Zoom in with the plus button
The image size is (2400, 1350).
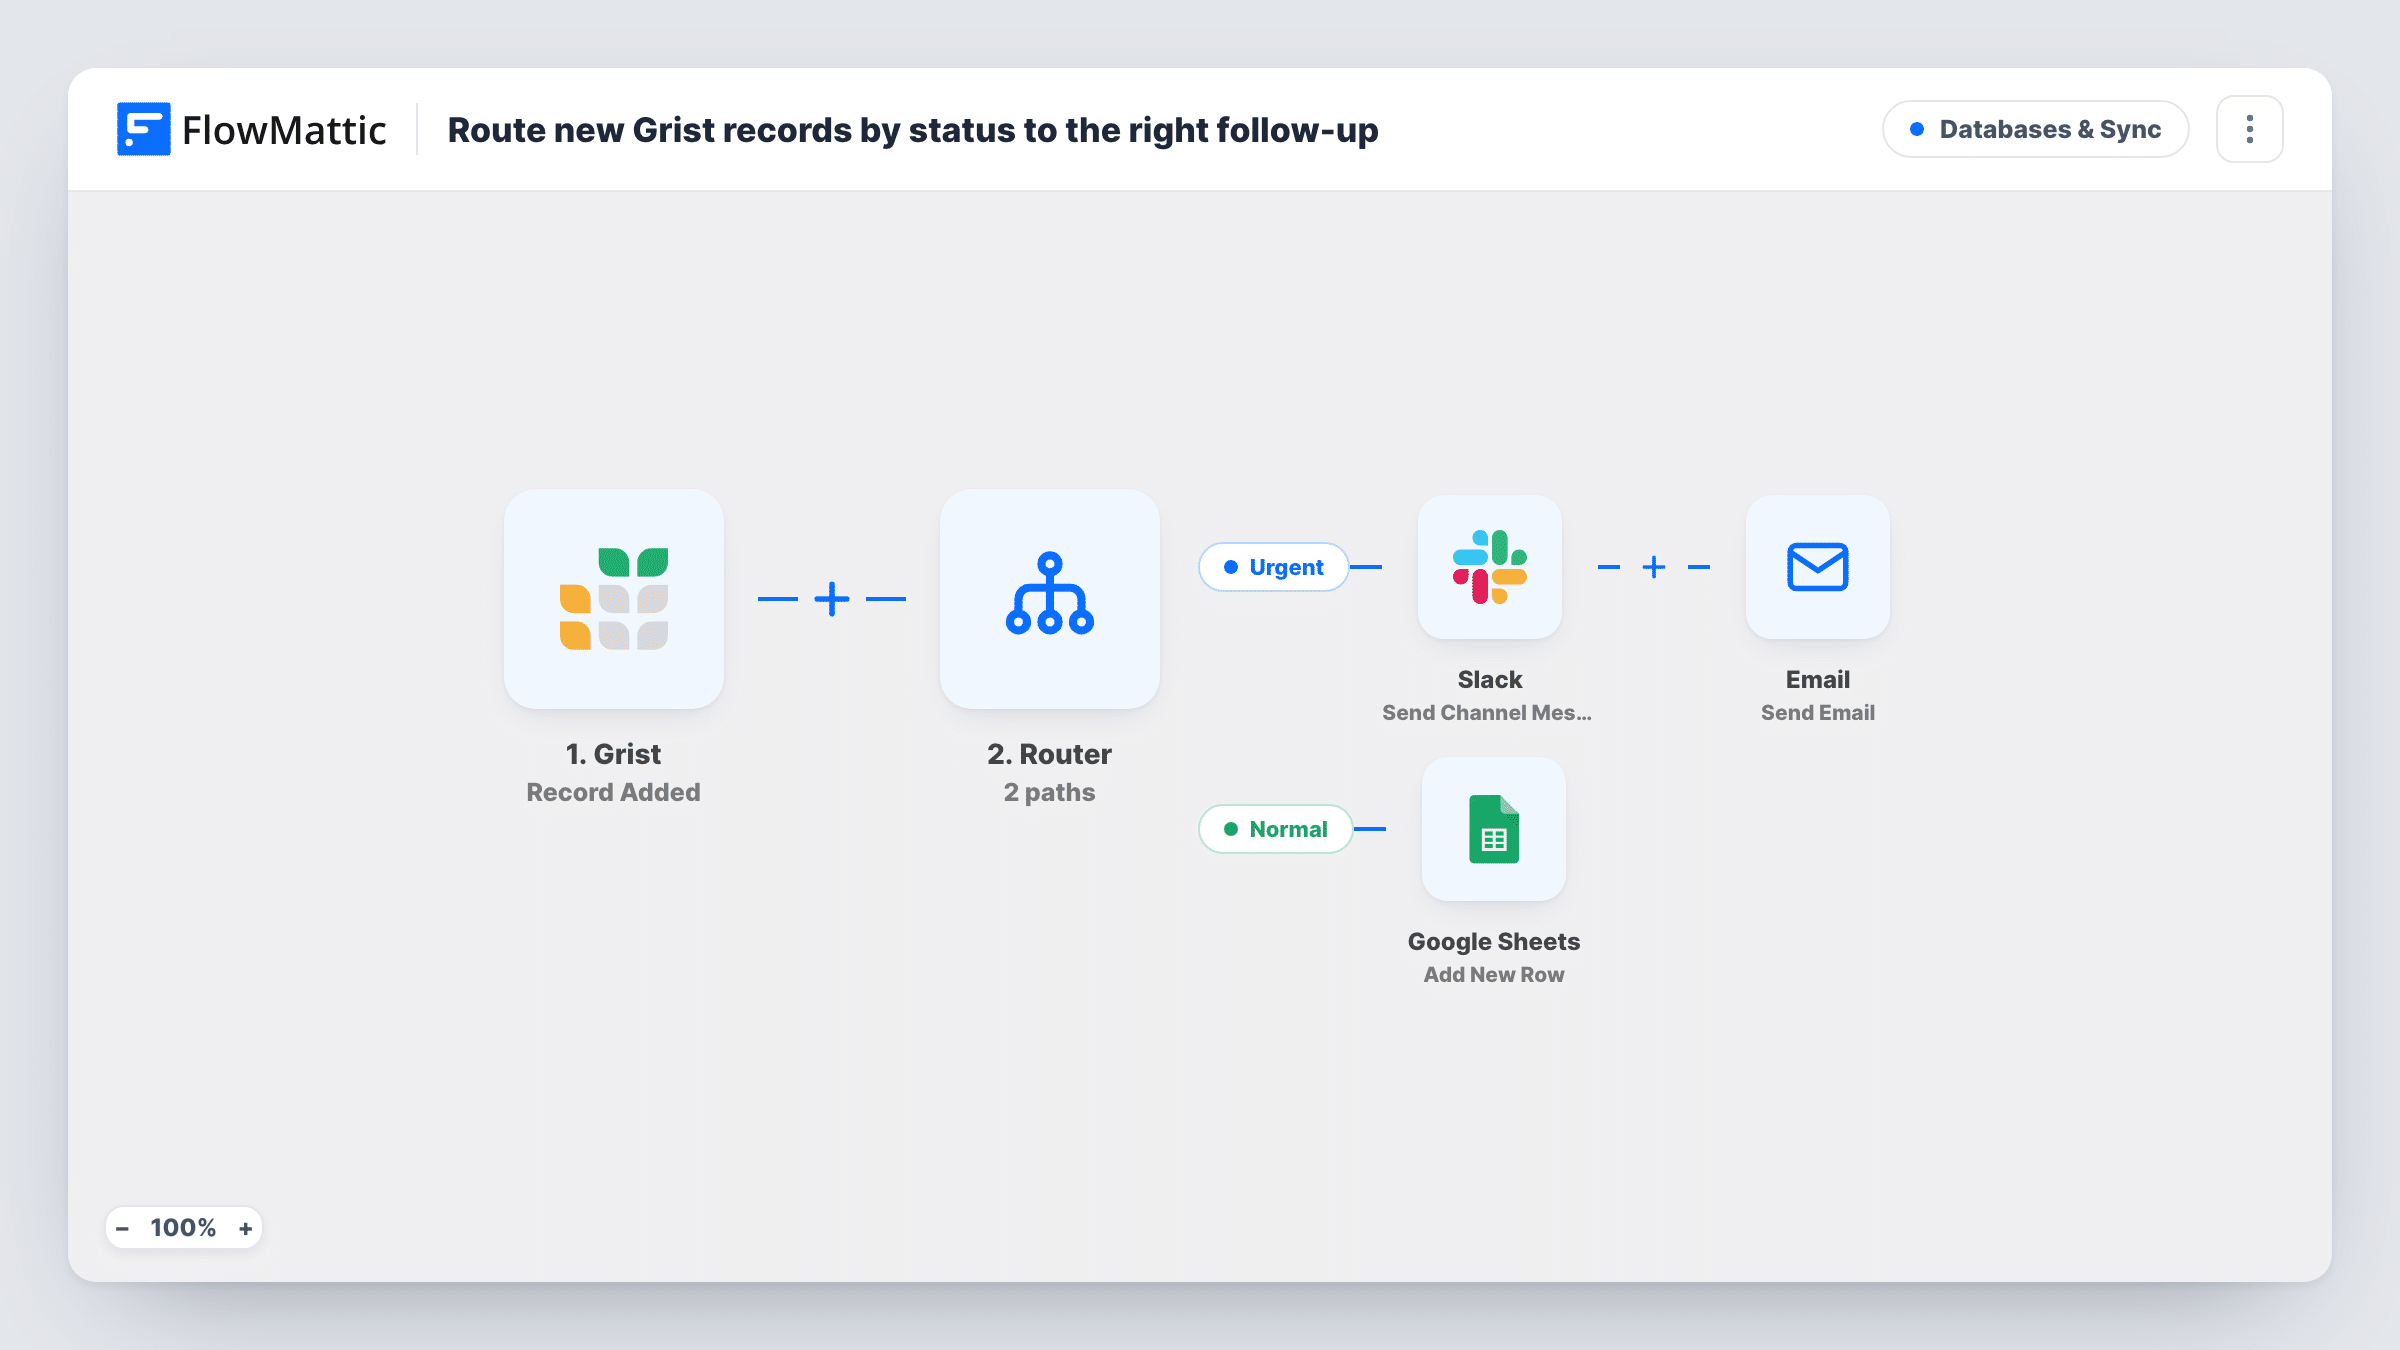pos(245,1228)
